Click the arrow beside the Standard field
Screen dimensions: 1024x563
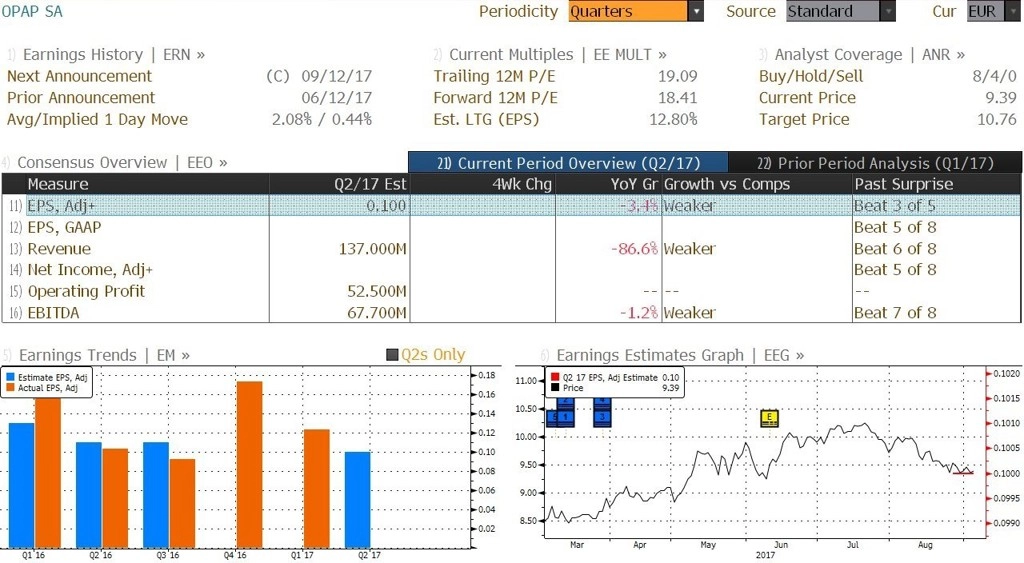(x=888, y=11)
